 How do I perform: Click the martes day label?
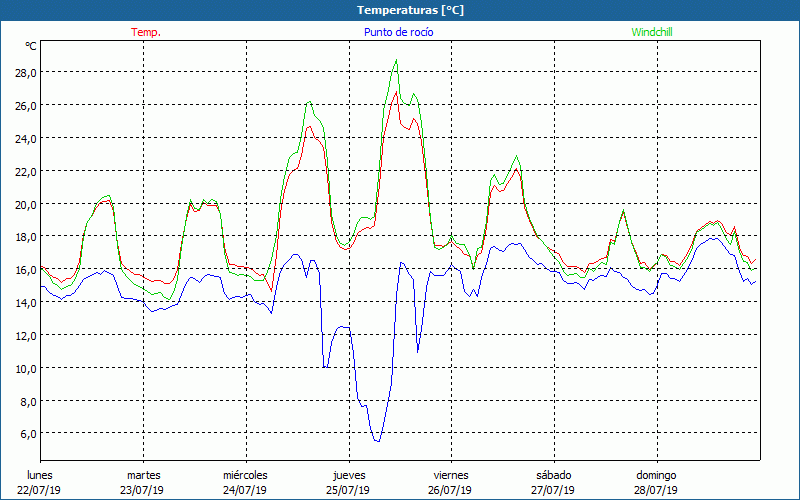tap(144, 475)
